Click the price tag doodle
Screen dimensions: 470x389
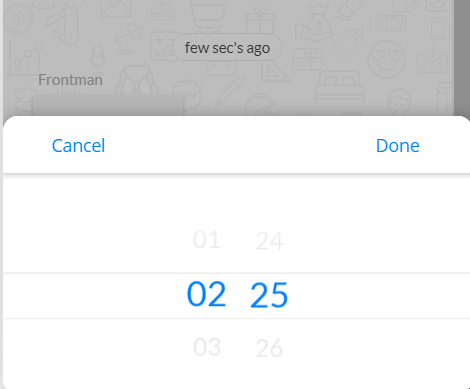coord(348,43)
